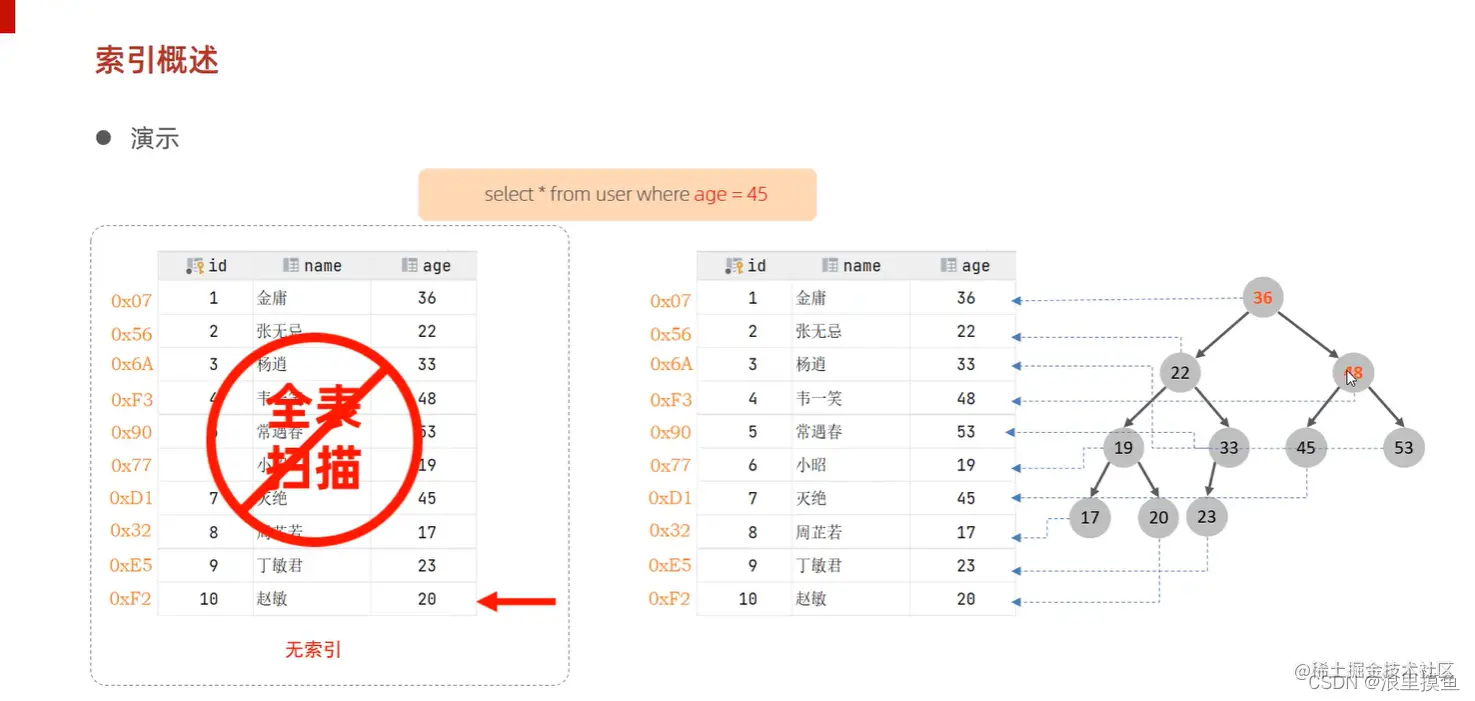Select tree node 48 under the cursor

1353,373
